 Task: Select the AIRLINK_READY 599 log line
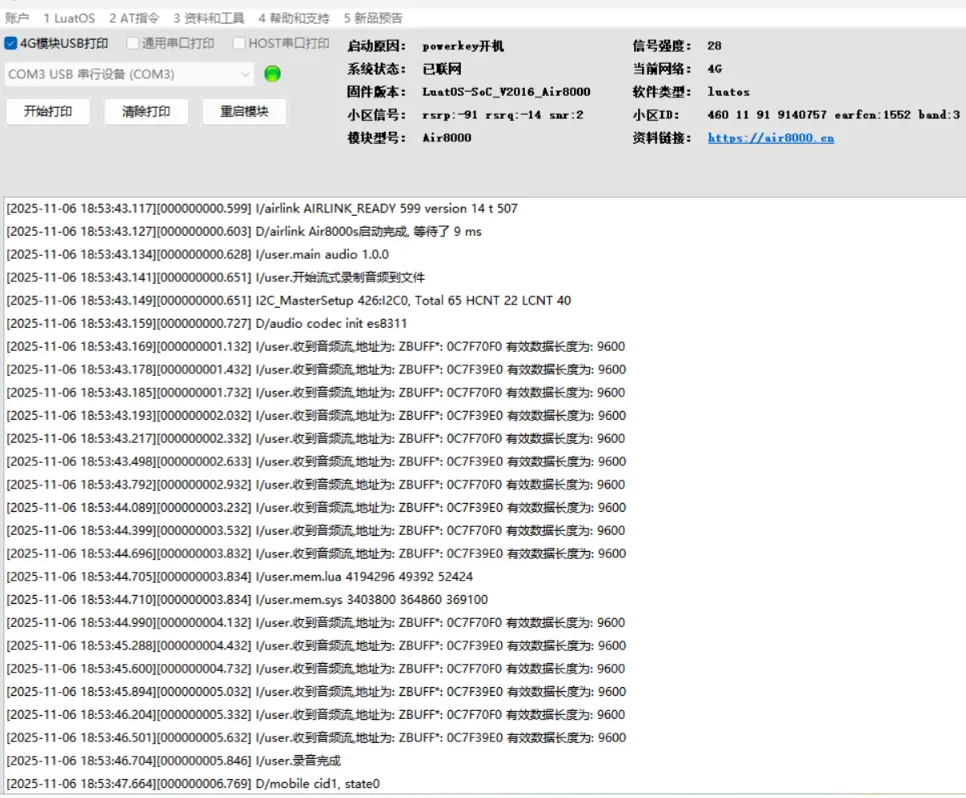tap(262, 209)
